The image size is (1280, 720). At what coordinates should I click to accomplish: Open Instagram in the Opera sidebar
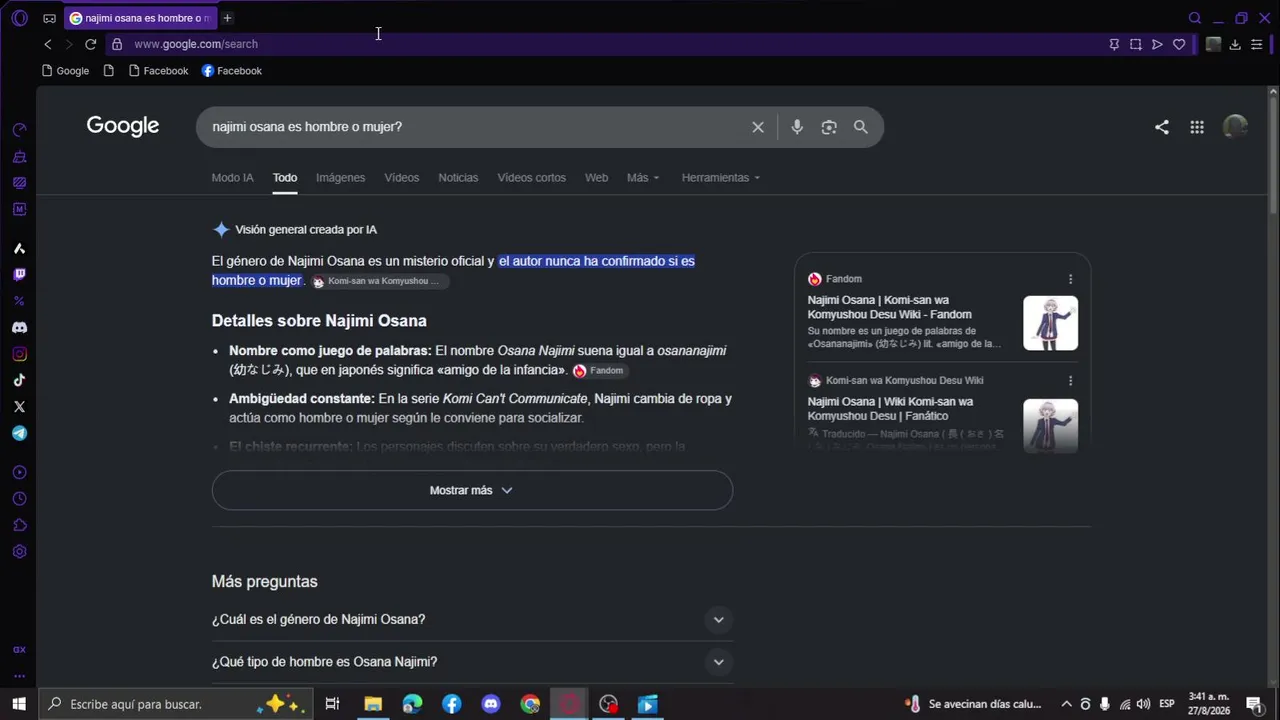click(19, 354)
